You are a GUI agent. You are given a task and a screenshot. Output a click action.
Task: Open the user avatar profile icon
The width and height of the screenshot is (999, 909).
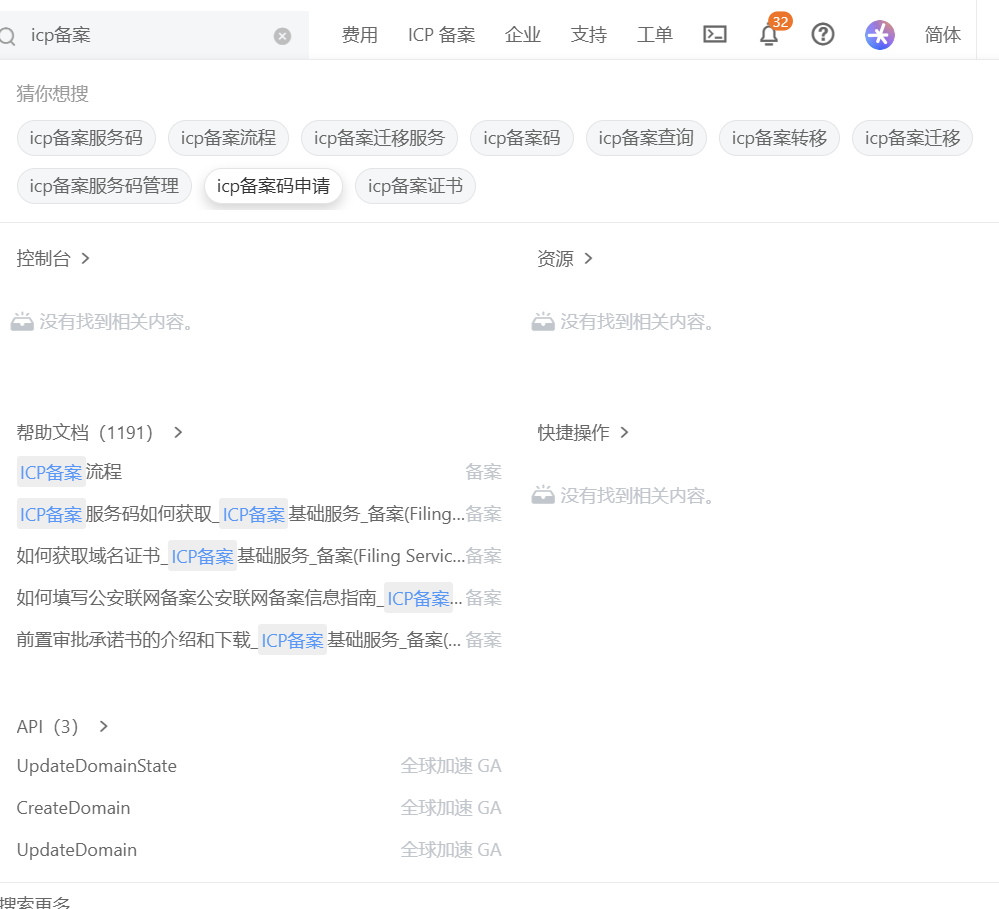click(879, 35)
